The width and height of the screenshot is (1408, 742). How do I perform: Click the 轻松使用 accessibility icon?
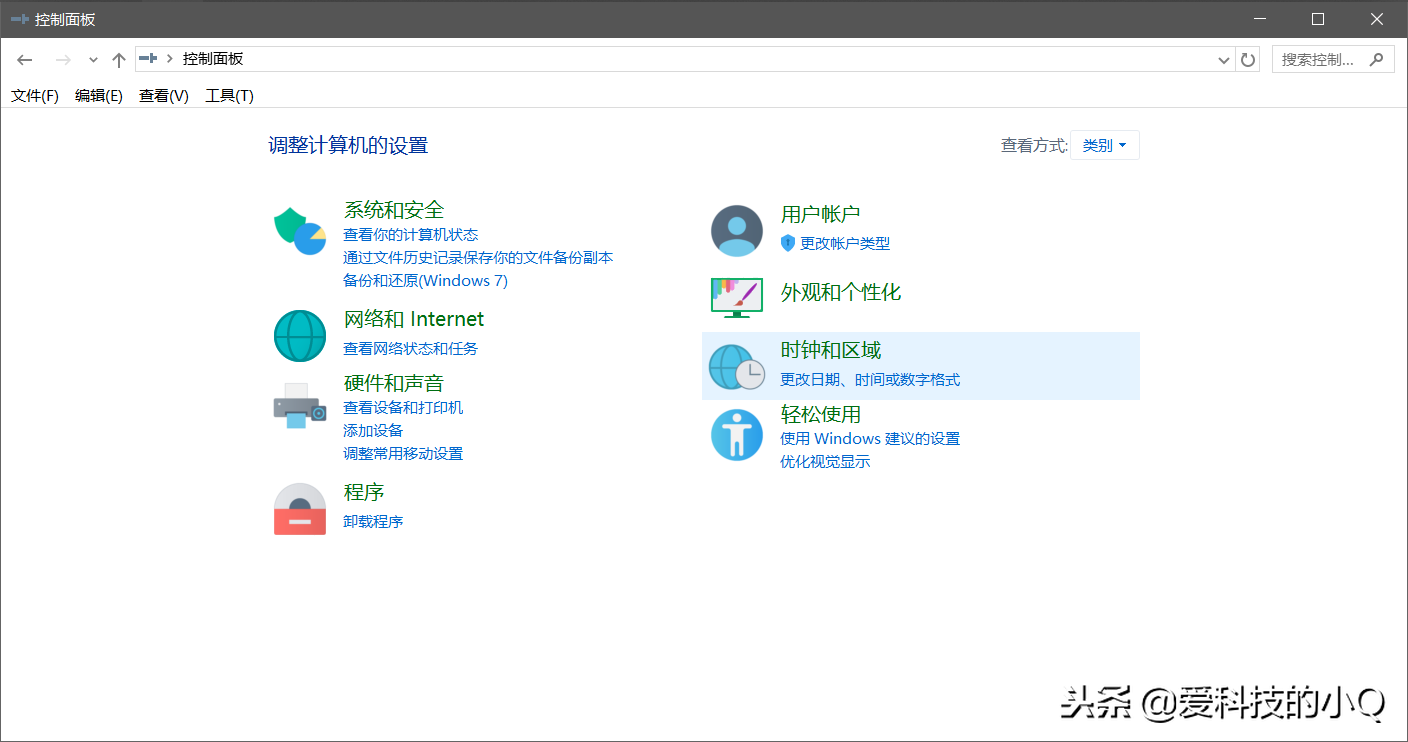click(x=737, y=435)
